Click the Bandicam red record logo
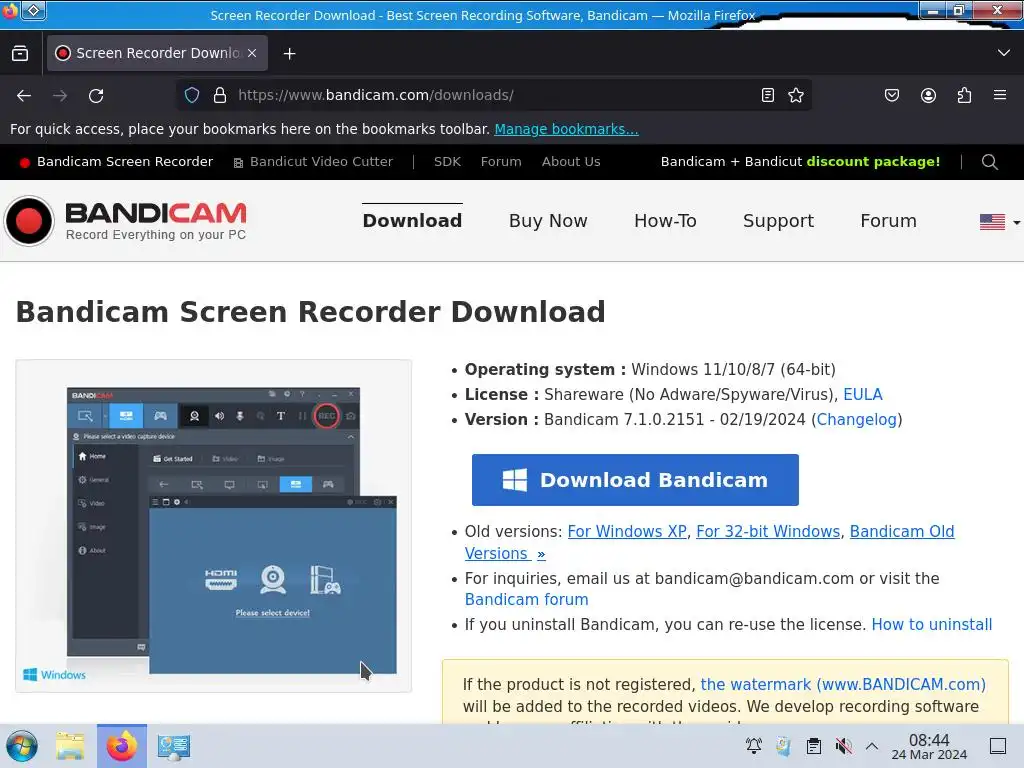Image resolution: width=1024 pixels, height=768 pixels. point(29,221)
